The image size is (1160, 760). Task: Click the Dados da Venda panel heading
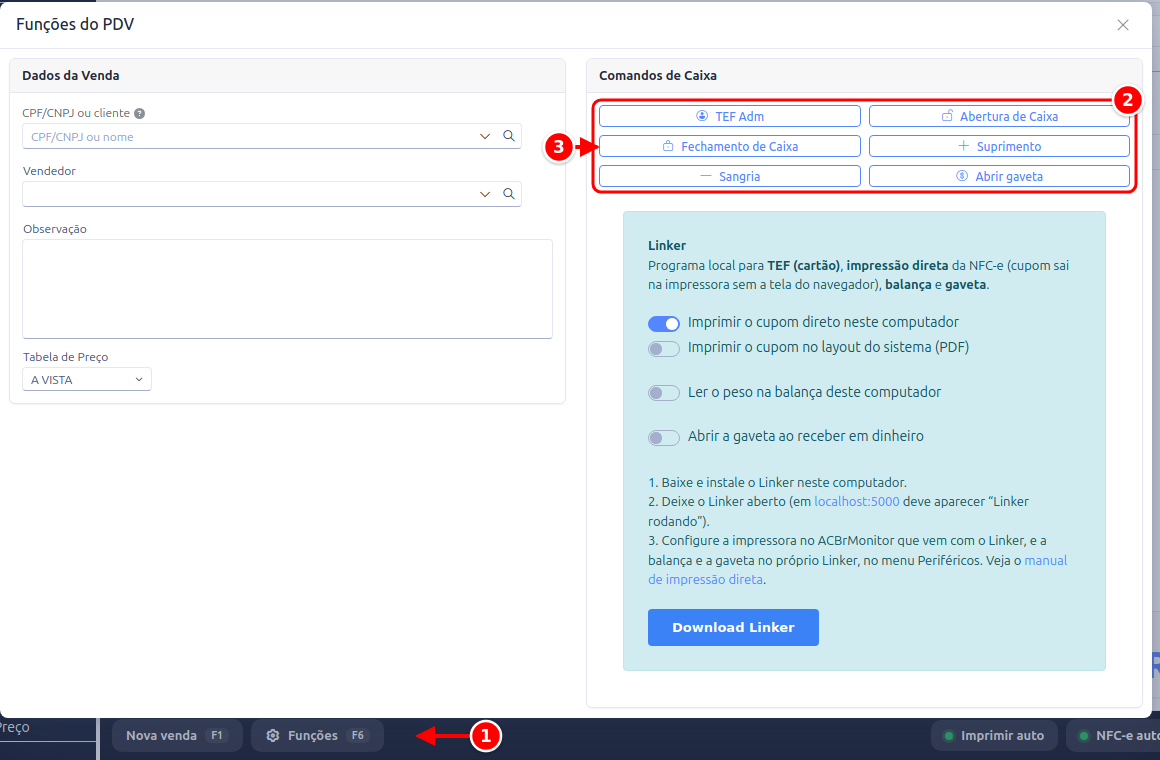(x=71, y=75)
